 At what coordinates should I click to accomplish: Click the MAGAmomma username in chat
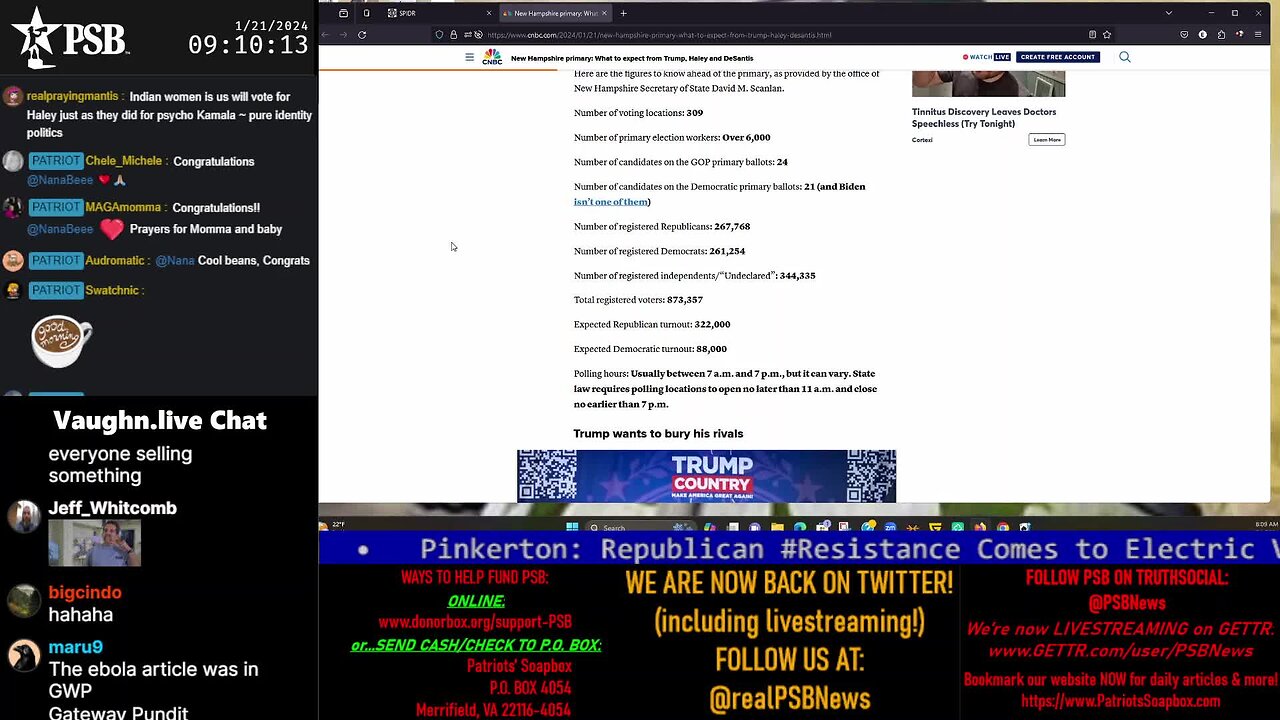tap(125, 208)
